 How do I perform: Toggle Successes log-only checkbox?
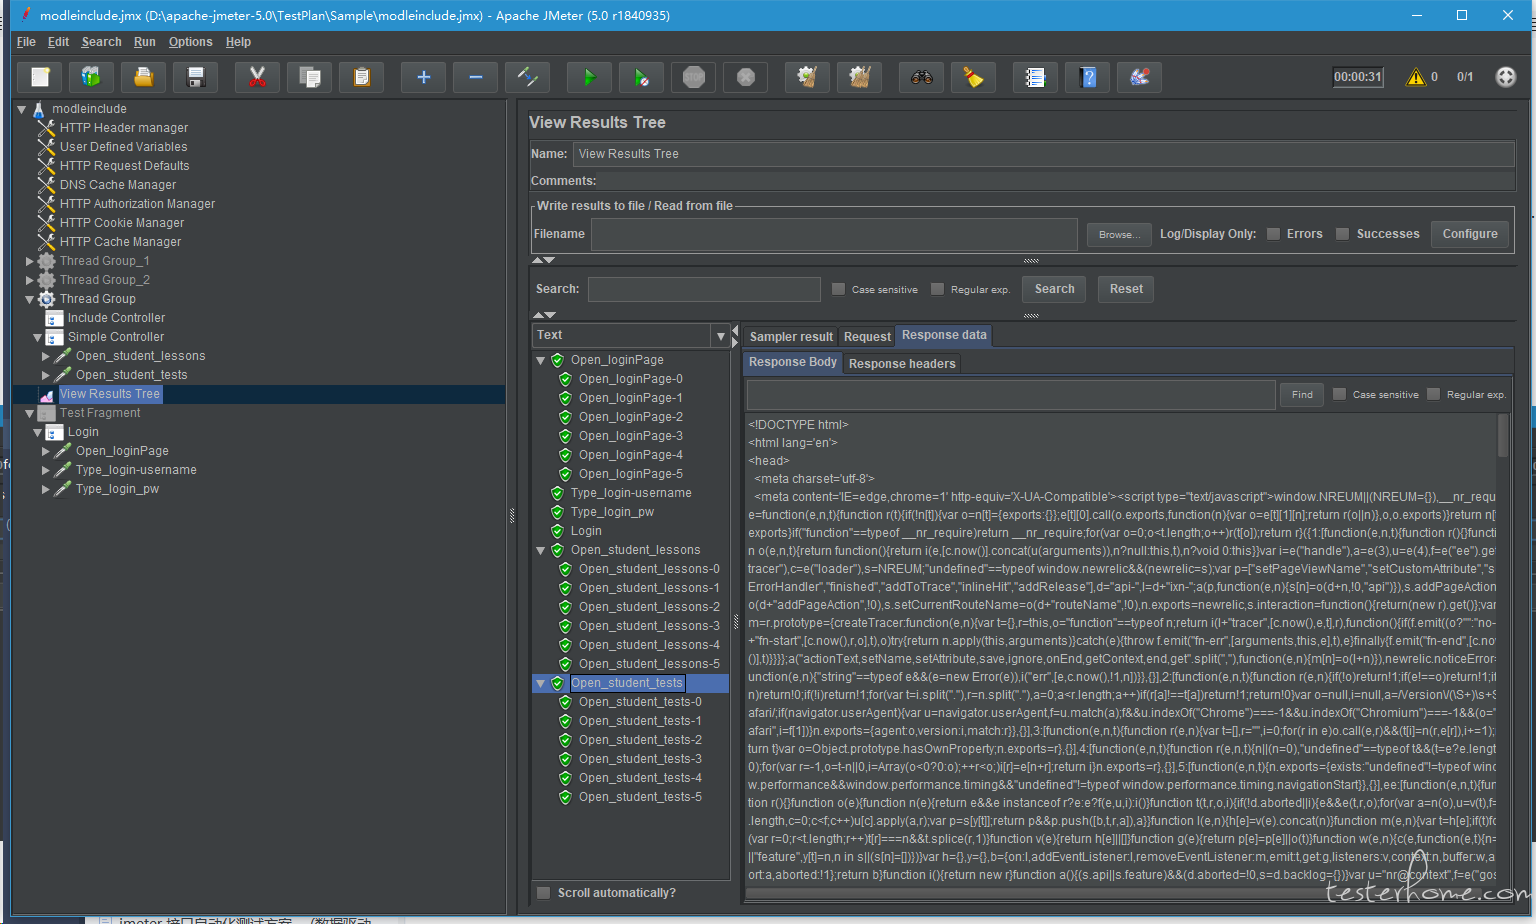click(x=1343, y=234)
